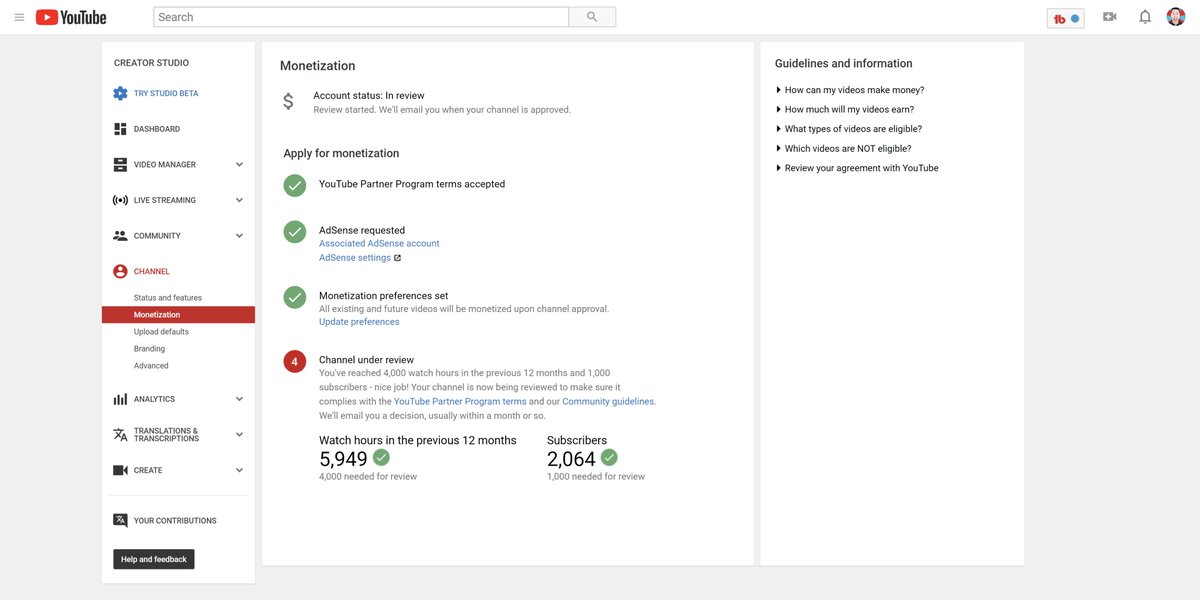Click the Help and feedback button
This screenshot has height=600, width=1200.
pyautogui.click(x=154, y=559)
